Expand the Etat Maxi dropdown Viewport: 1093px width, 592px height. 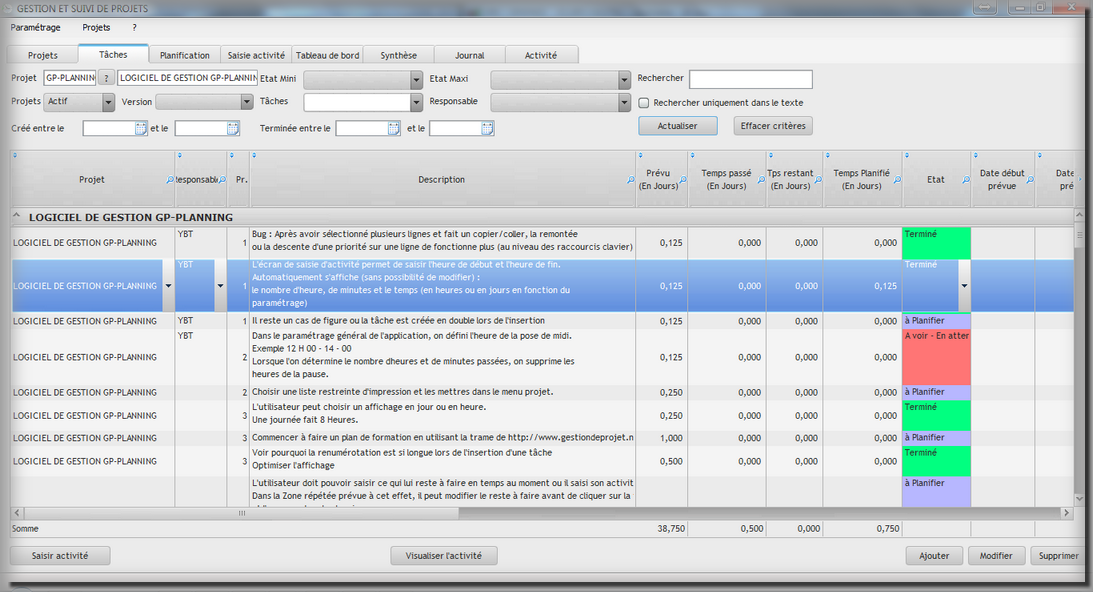point(625,79)
